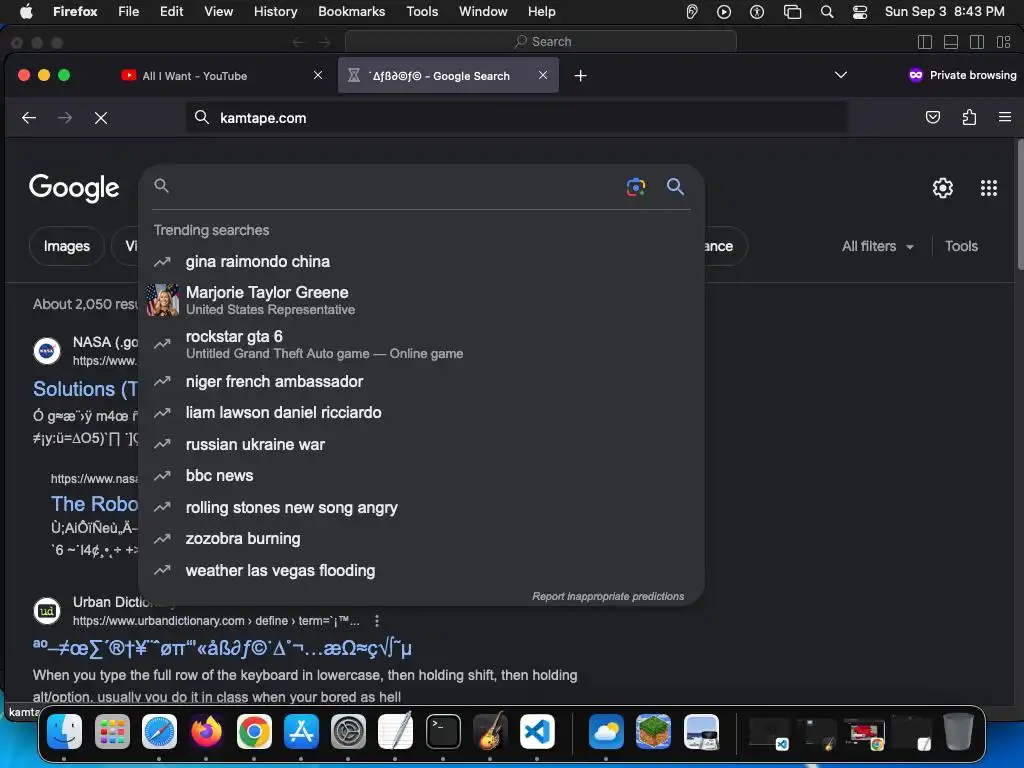Image resolution: width=1024 pixels, height=768 pixels.
Task: Open the Extensions puzzle icon
Action: pyautogui.click(x=969, y=118)
